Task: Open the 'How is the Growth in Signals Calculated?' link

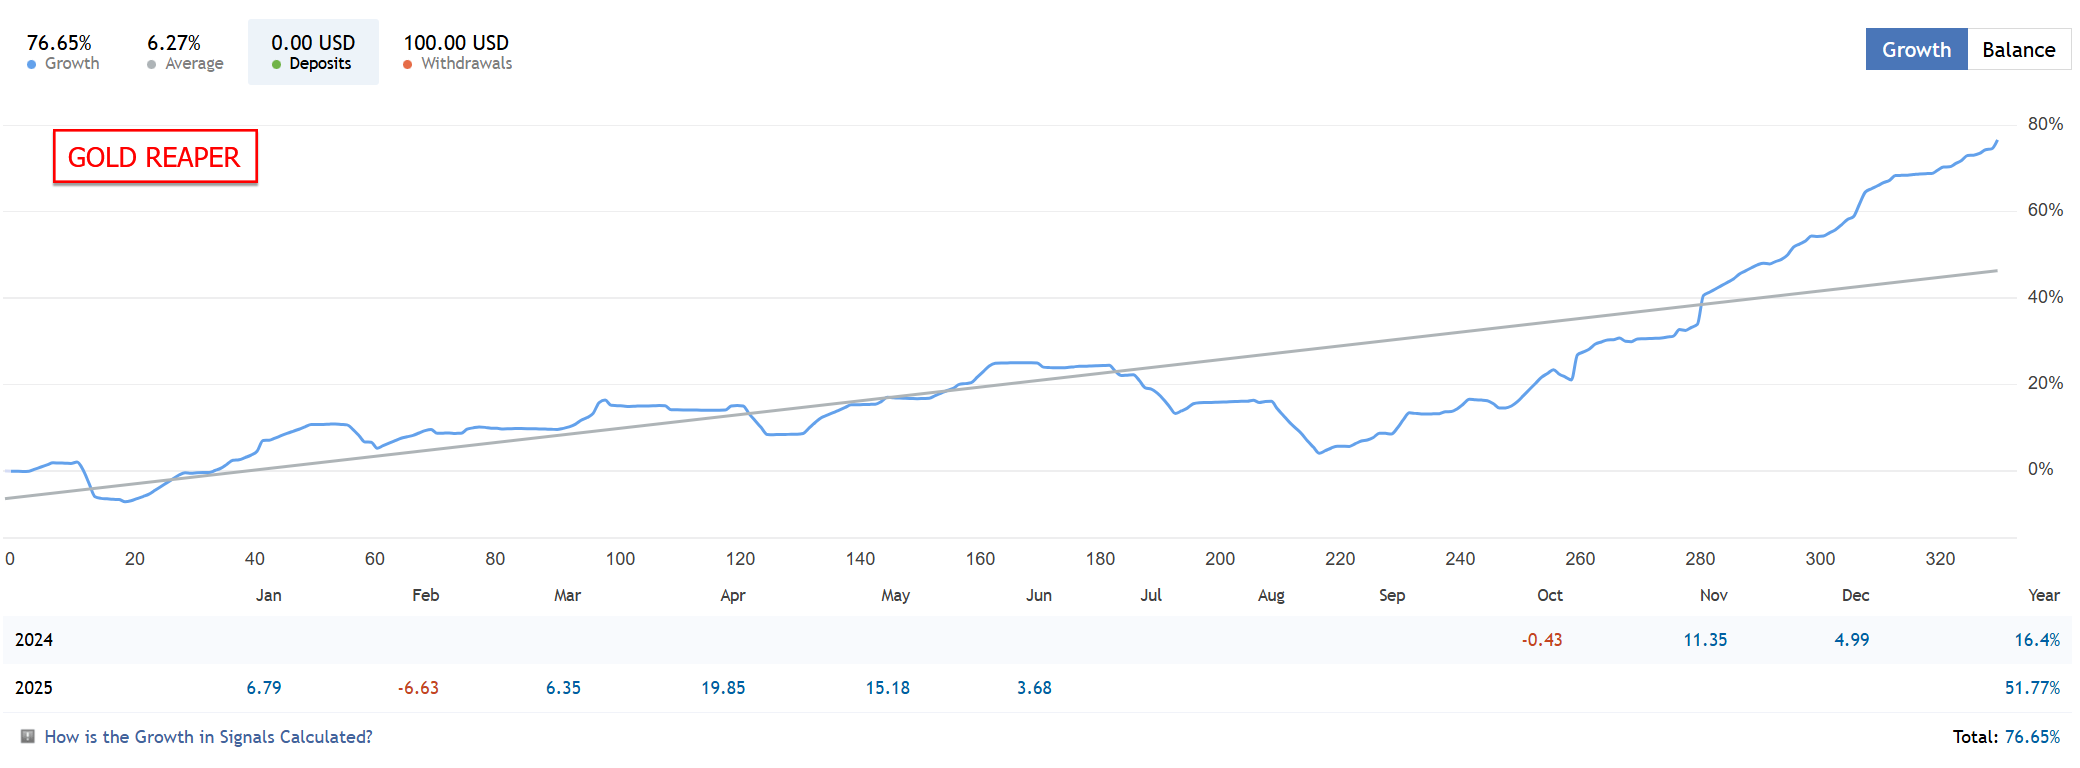Action: coord(208,737)
